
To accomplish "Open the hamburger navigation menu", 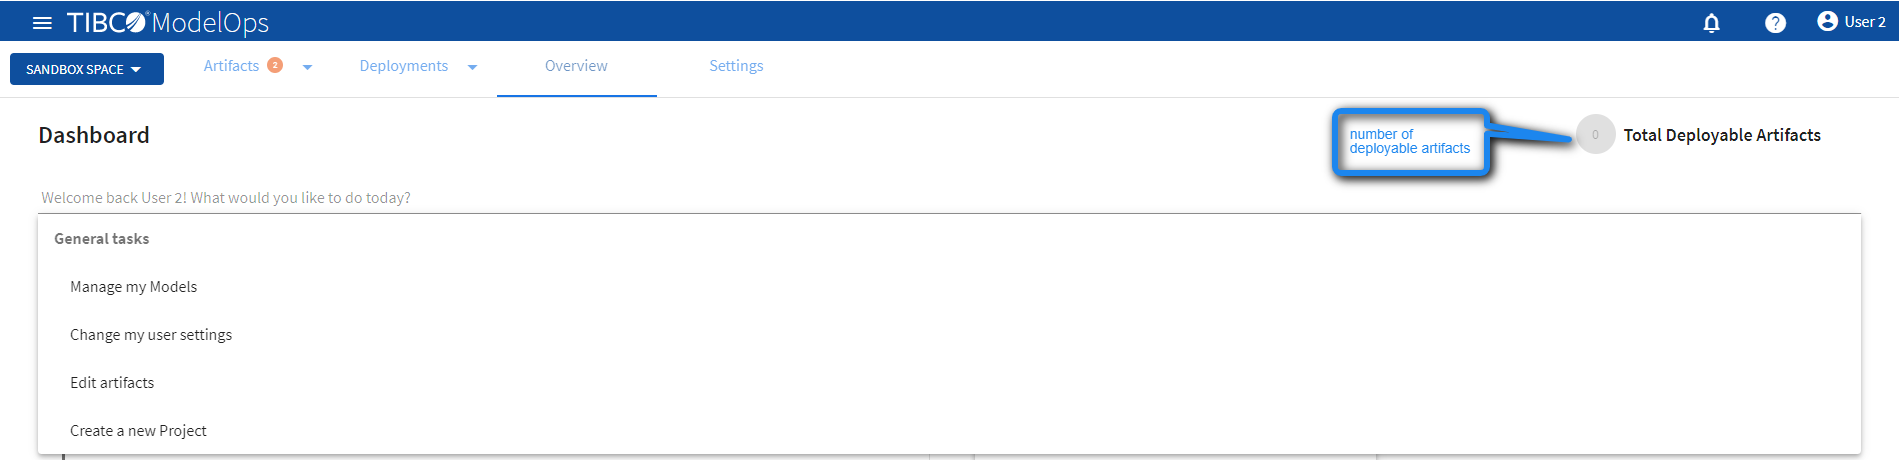I will pos(42,22).
